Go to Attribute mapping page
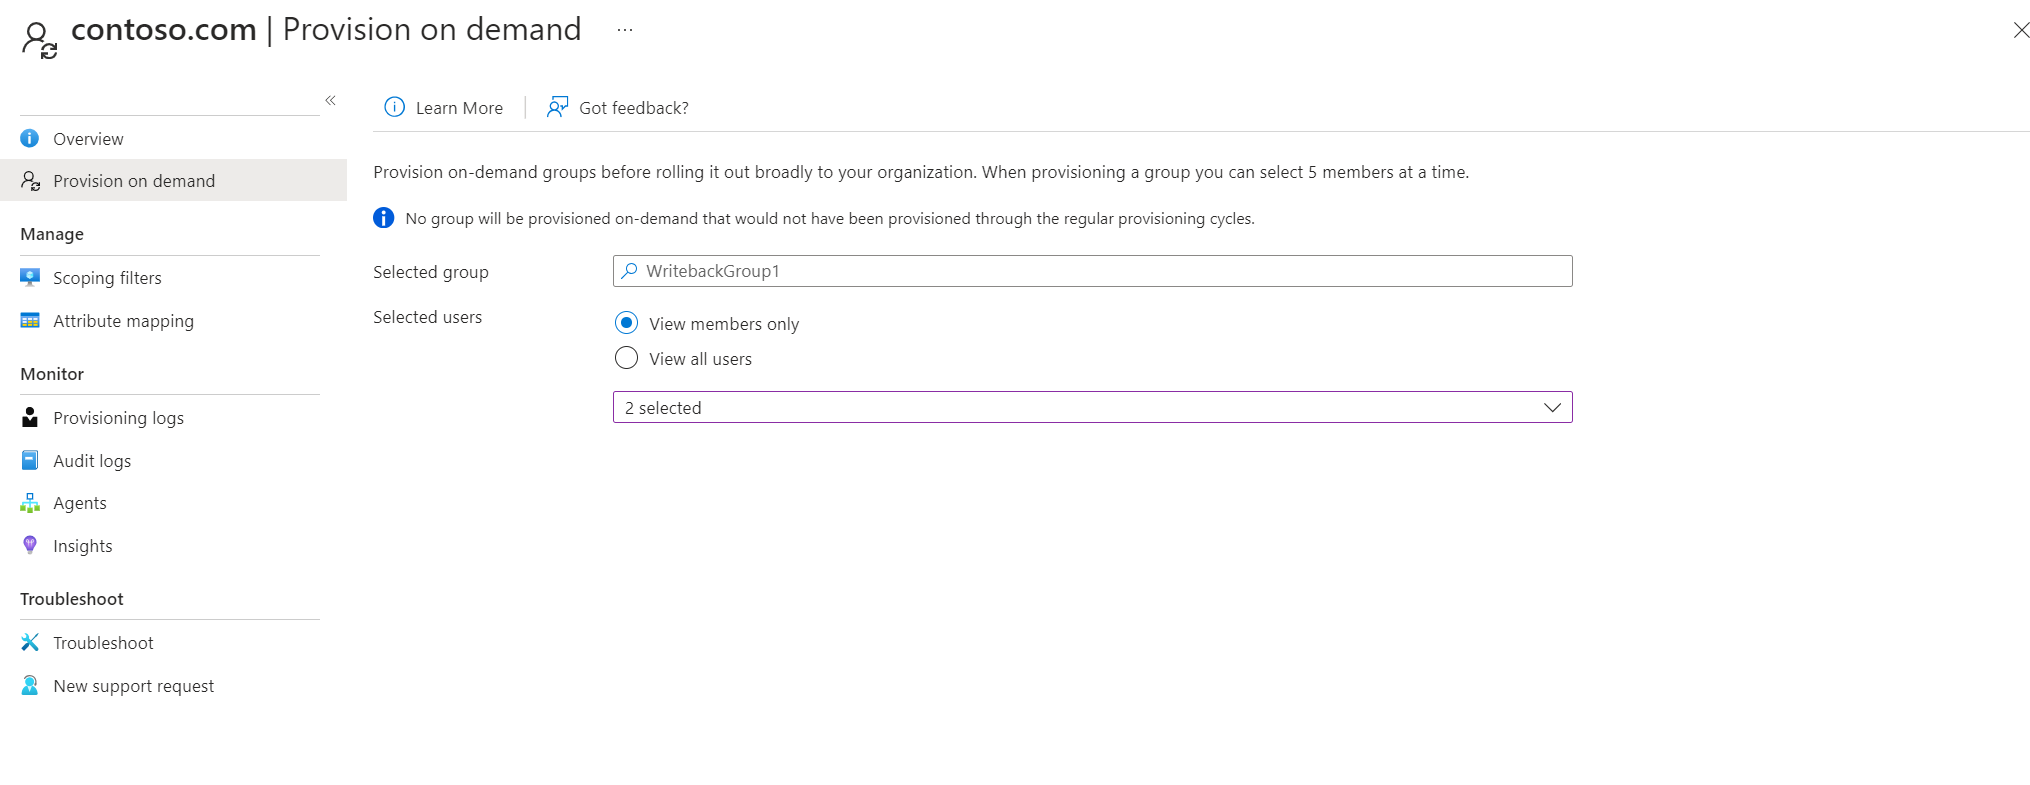Image resolution: width=2030 pixels, height=785 pixels. [123, 321]
